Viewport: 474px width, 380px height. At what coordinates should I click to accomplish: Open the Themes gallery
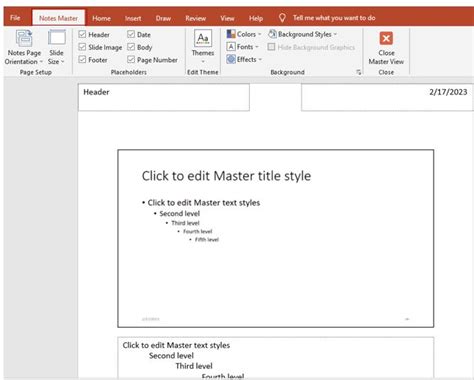203,47
